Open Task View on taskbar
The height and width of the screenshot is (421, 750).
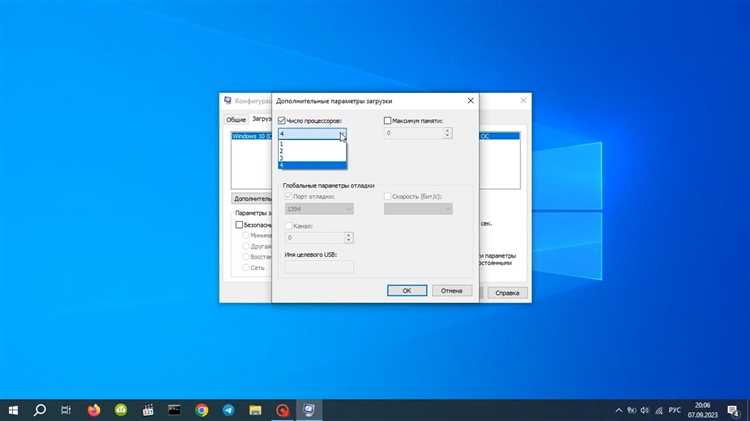click(66, 410)
